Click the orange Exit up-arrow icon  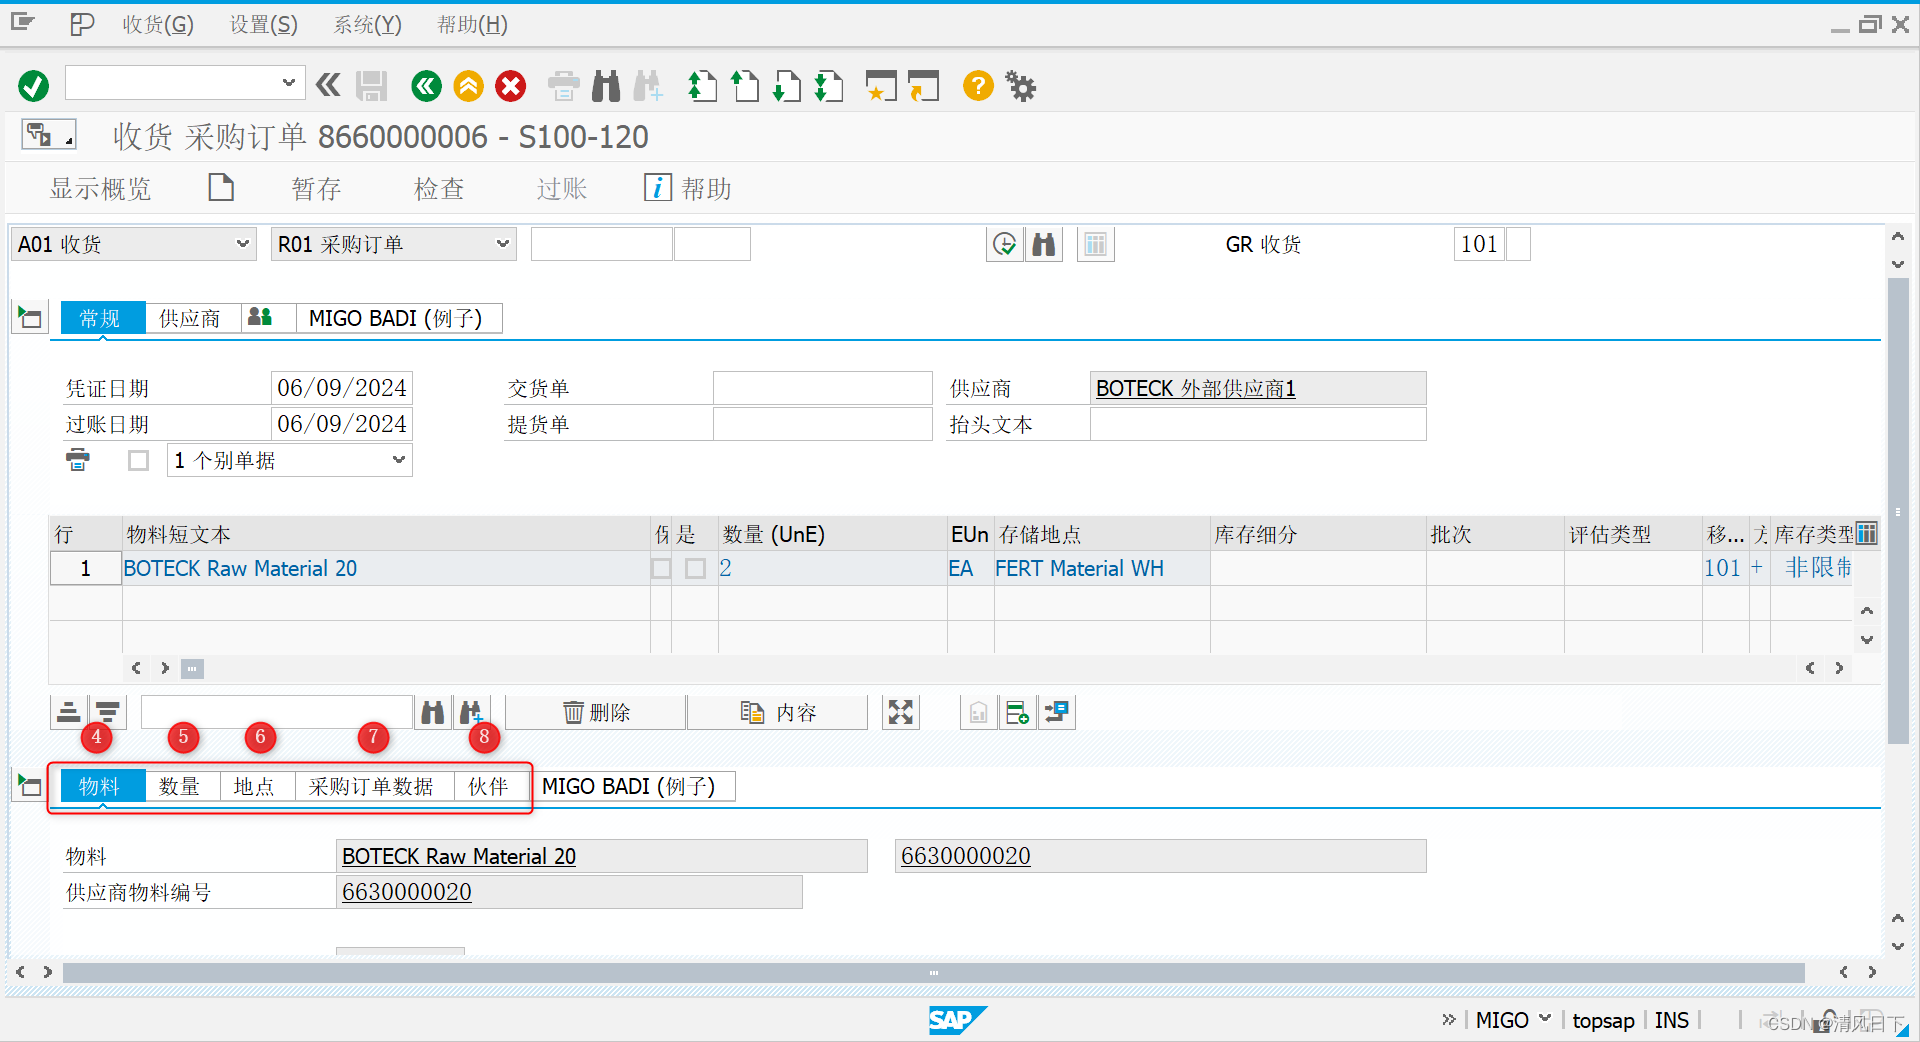[468, 86]
